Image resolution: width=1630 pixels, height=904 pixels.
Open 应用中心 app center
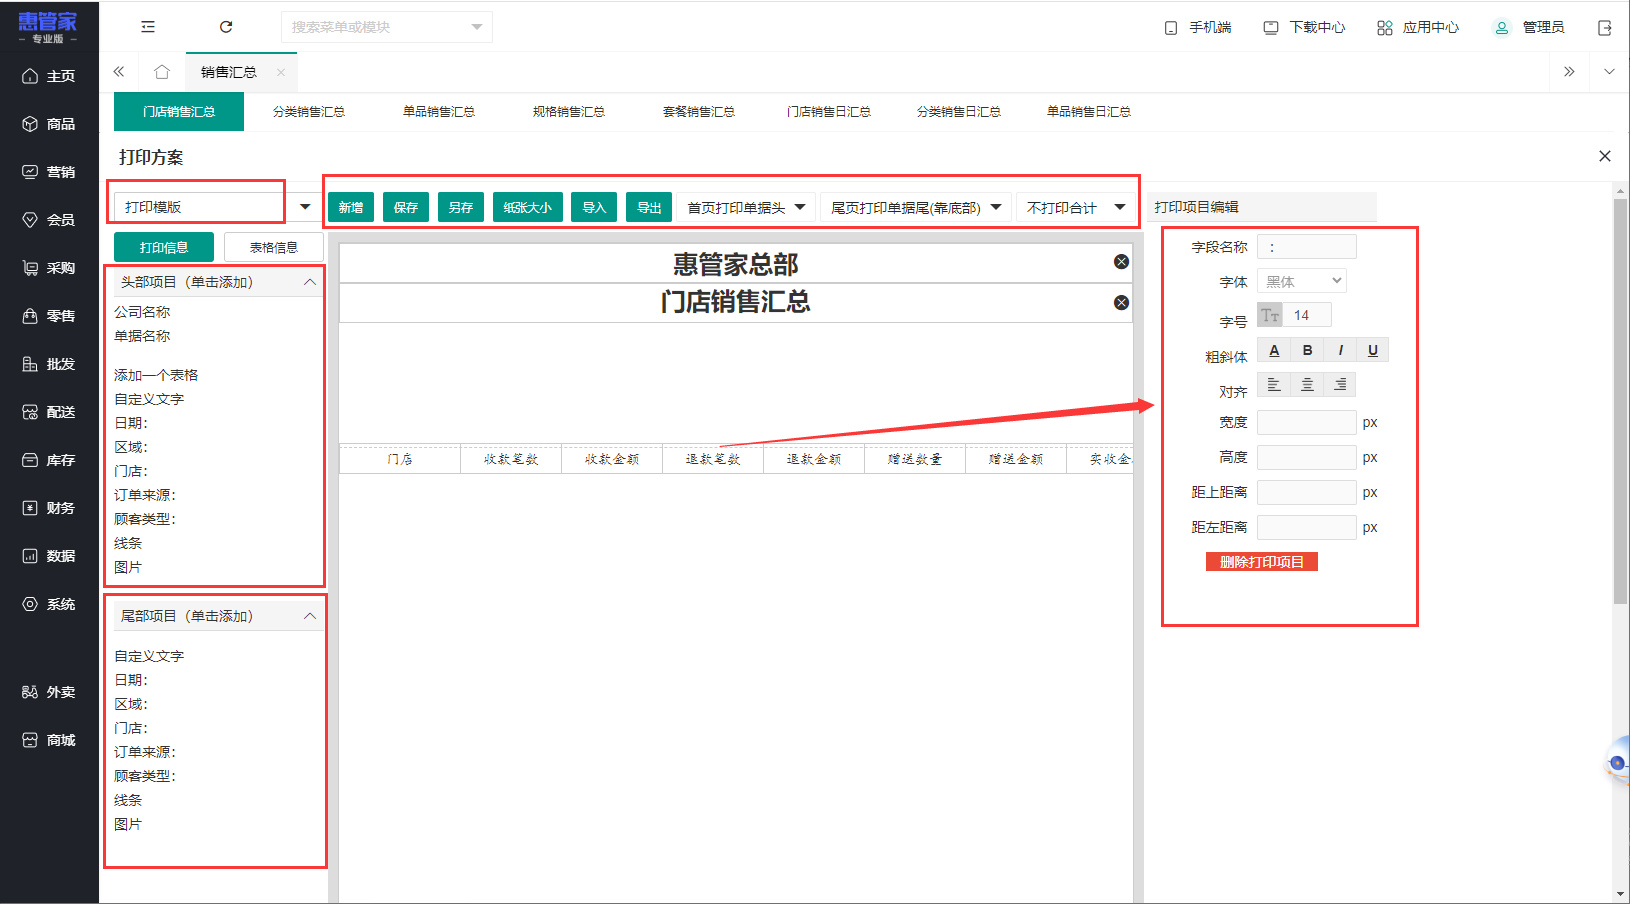(x=1418, y=28)
